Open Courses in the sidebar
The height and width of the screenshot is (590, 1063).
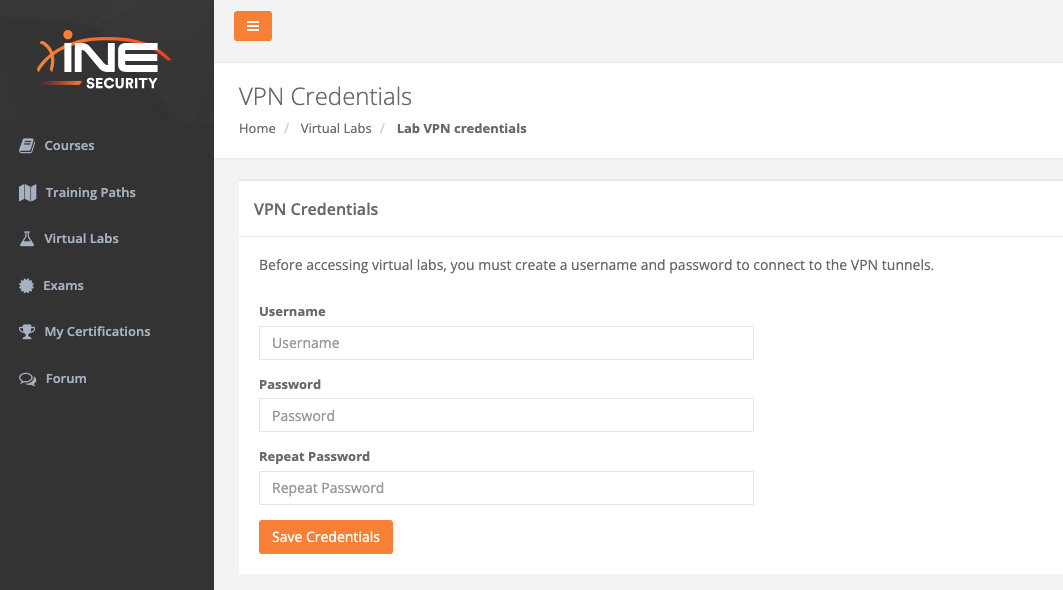[69, 146]
